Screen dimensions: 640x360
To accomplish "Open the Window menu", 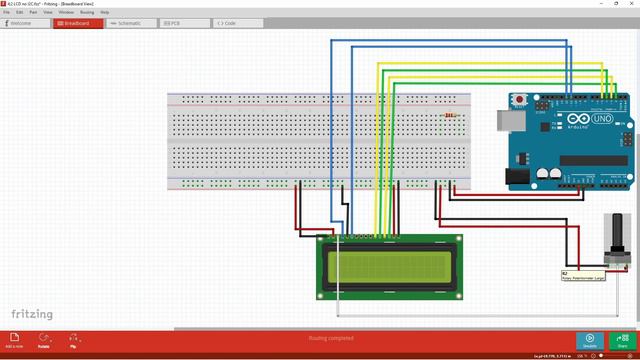I will tap(66, 12).
